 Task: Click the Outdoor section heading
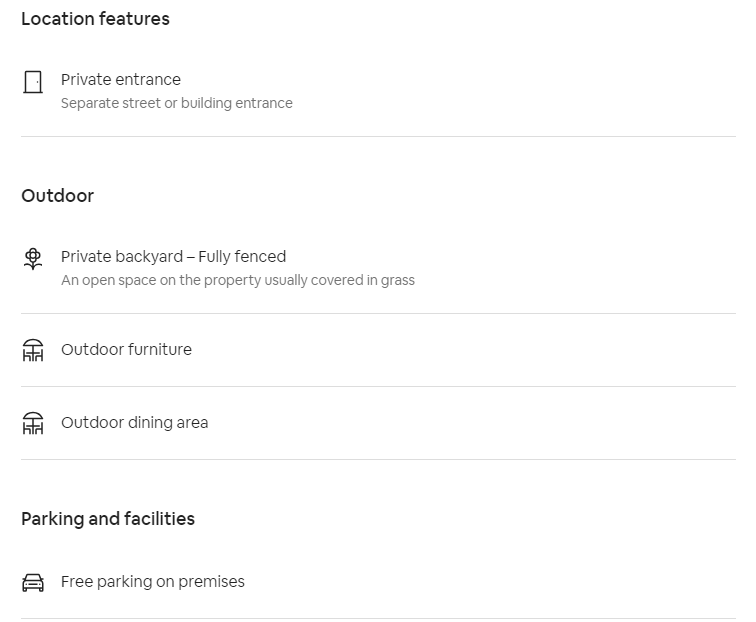[x=57, y=196]
